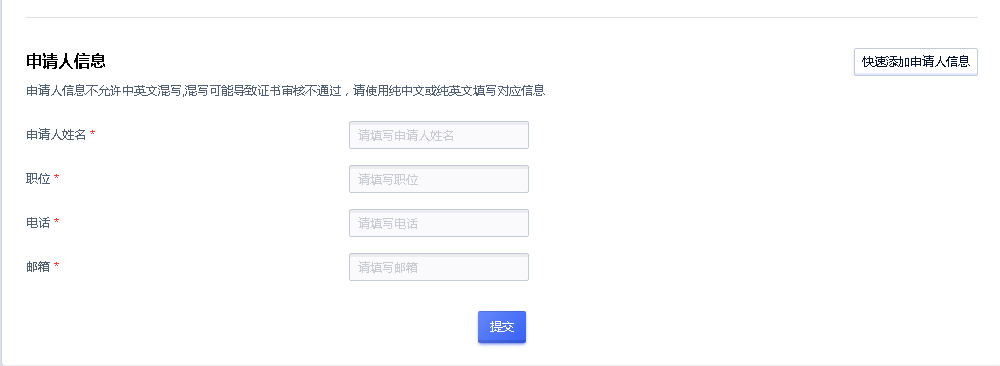The width and height of the screenshot is (1000, 366).
Task: Click the red asterisk beside 职位
Action: (x=57, y=177)
